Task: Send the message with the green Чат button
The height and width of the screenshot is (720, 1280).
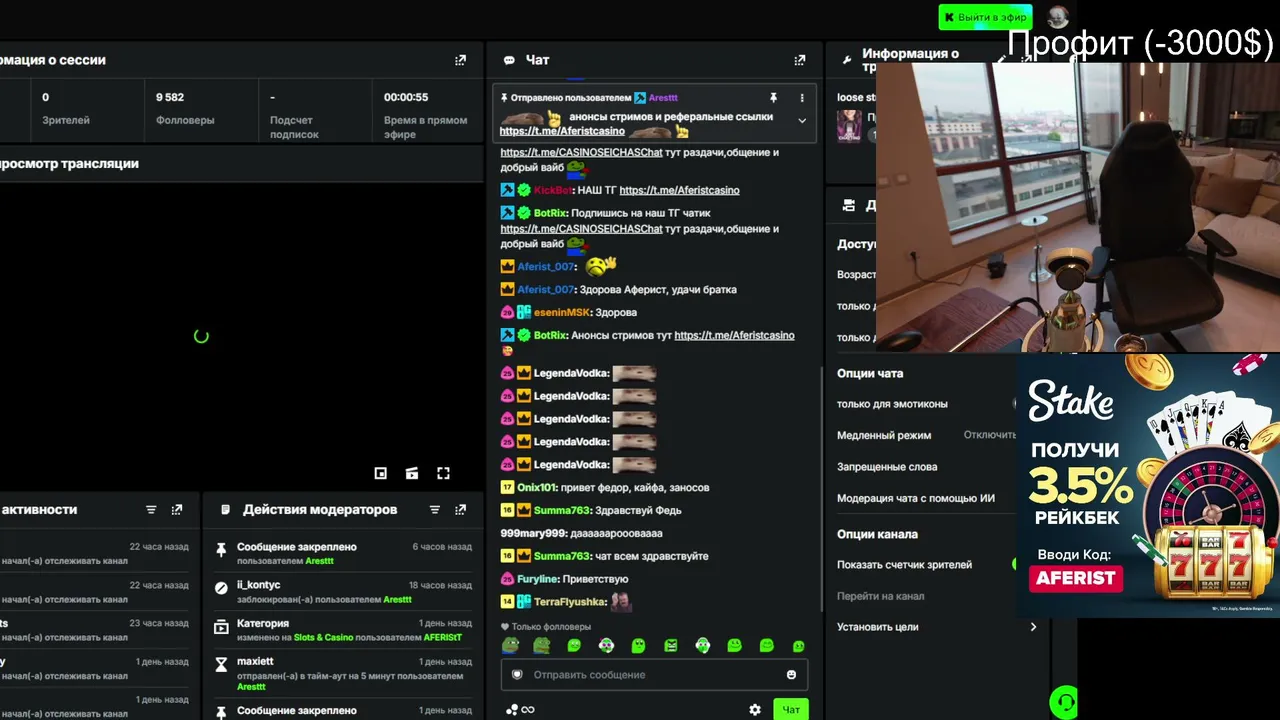Action: pos(790,710)
